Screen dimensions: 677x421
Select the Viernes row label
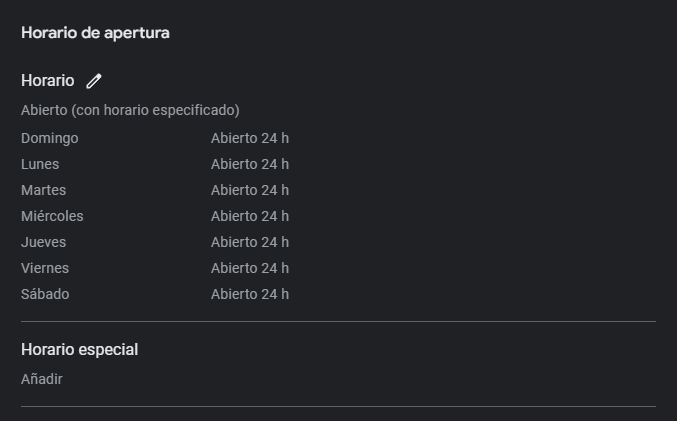tap(45, 268)
